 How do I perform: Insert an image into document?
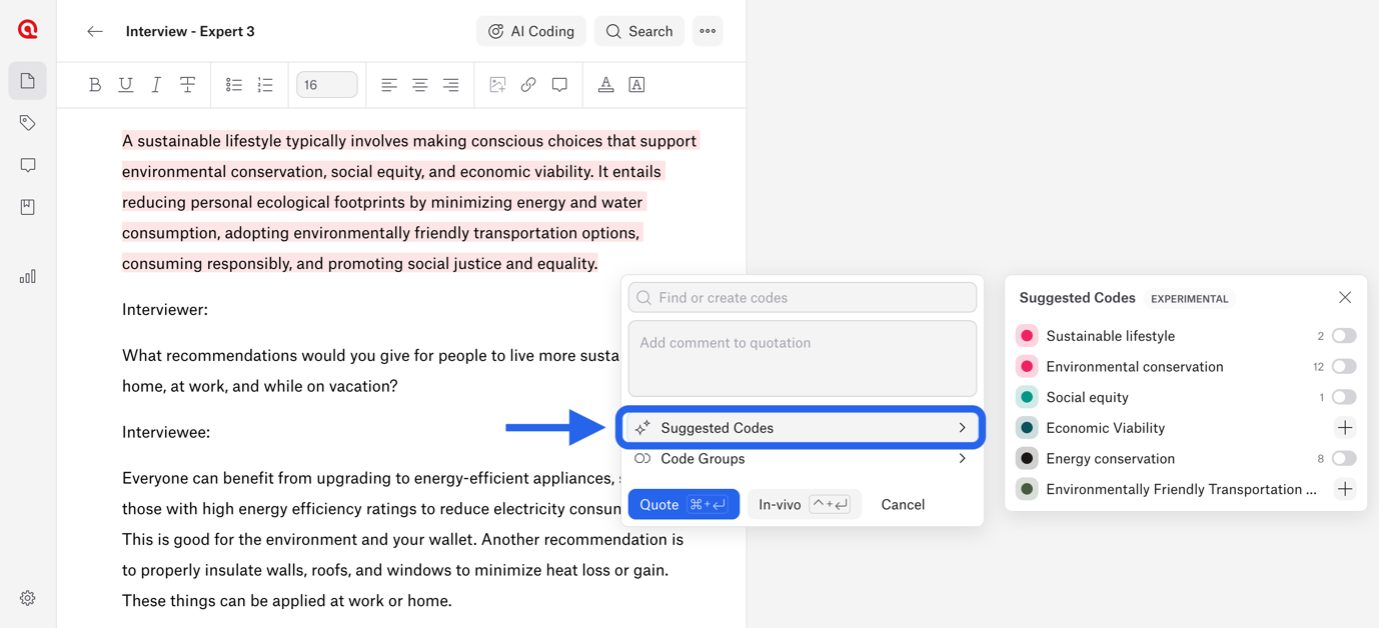[x=497, y=85]
